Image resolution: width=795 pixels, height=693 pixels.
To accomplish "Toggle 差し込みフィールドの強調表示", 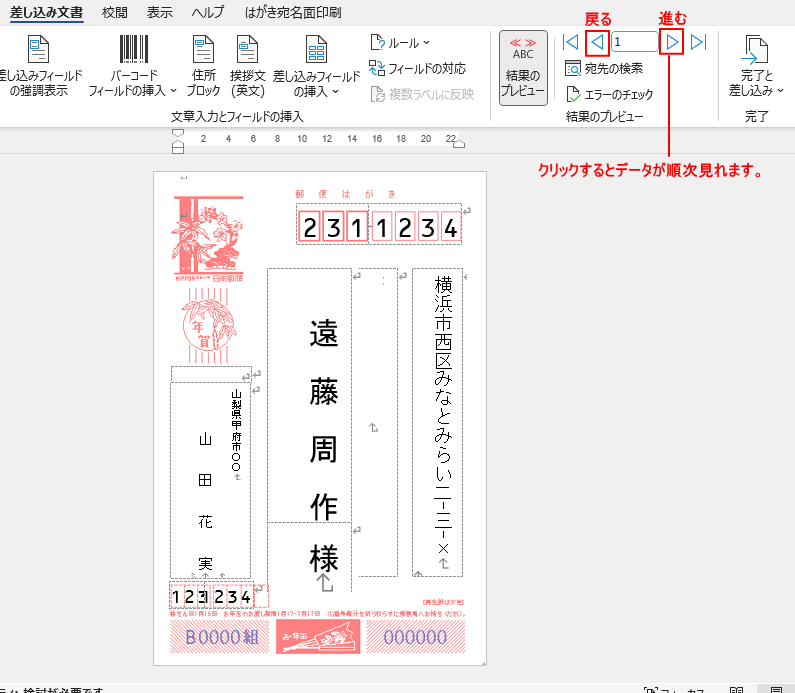I will coord(39,66).
